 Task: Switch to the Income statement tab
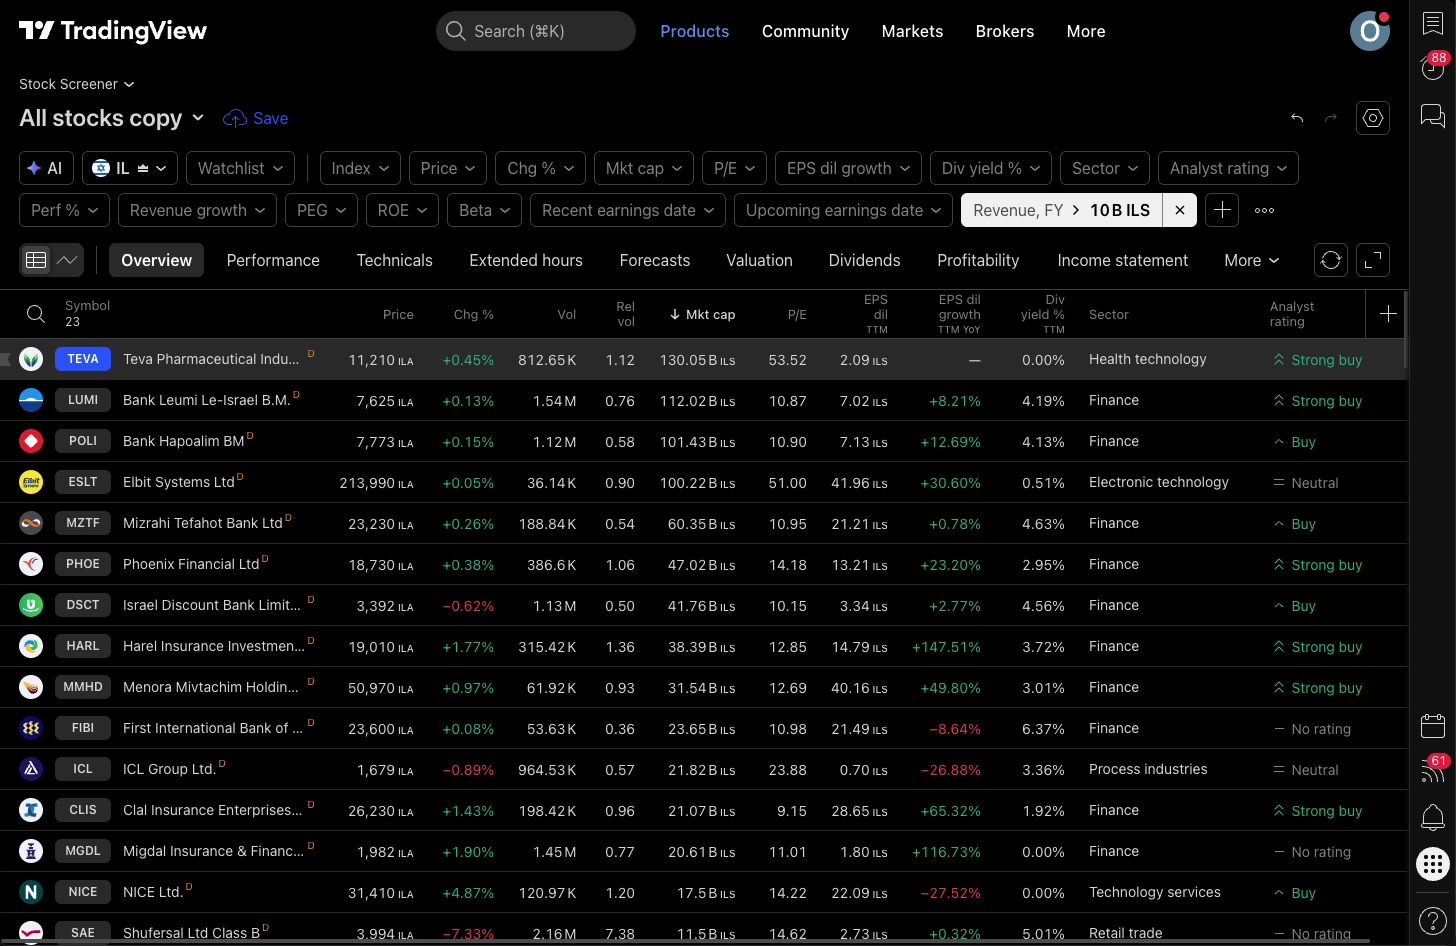click(x=1122, y=260)
